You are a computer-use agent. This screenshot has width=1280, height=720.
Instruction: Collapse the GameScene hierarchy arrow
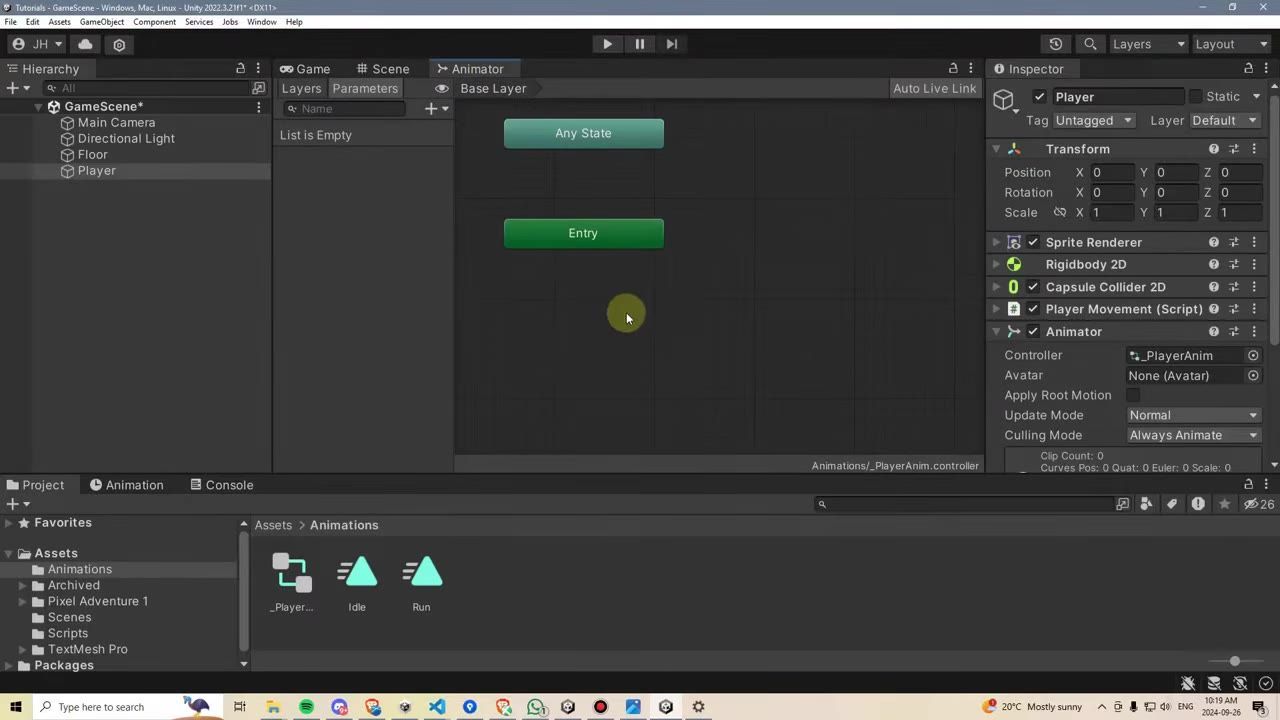point(39,107)
